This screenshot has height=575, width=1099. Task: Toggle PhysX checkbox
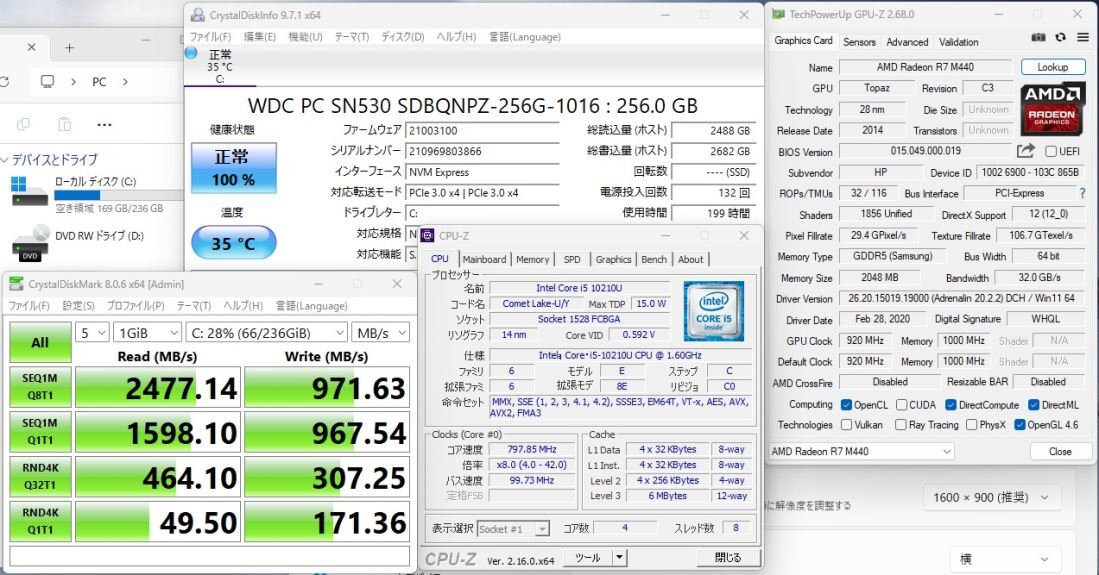pos(971,424)
